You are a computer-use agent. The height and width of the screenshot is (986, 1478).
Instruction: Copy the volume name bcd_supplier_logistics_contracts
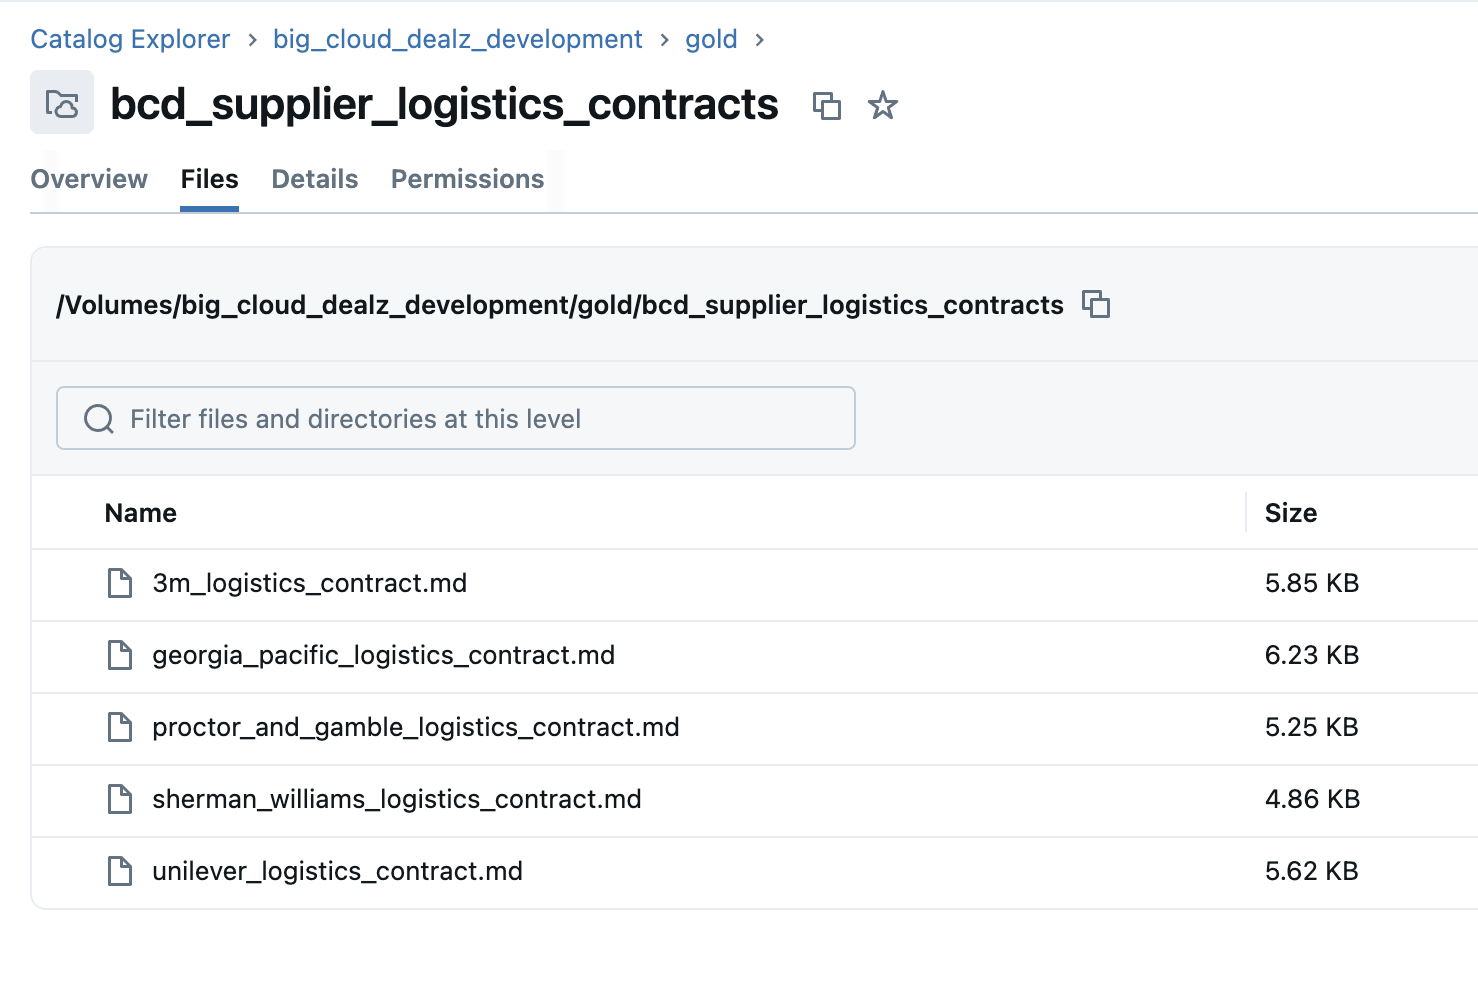[826, 105]
